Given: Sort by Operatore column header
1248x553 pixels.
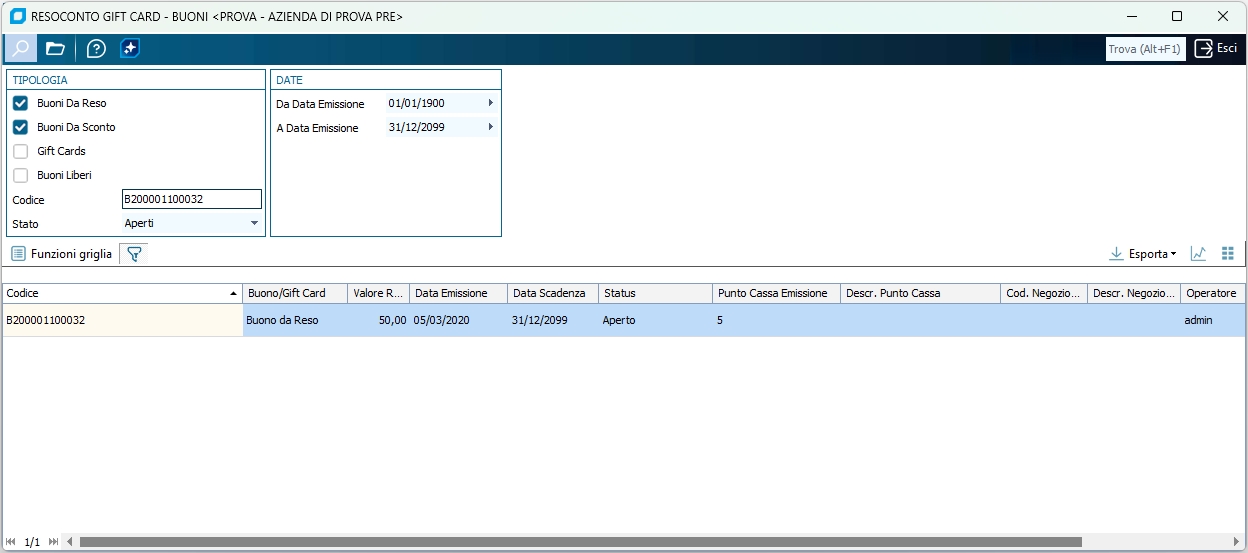Looking at the screenshot, I should pyautogui.click(x=1213, y=293).
